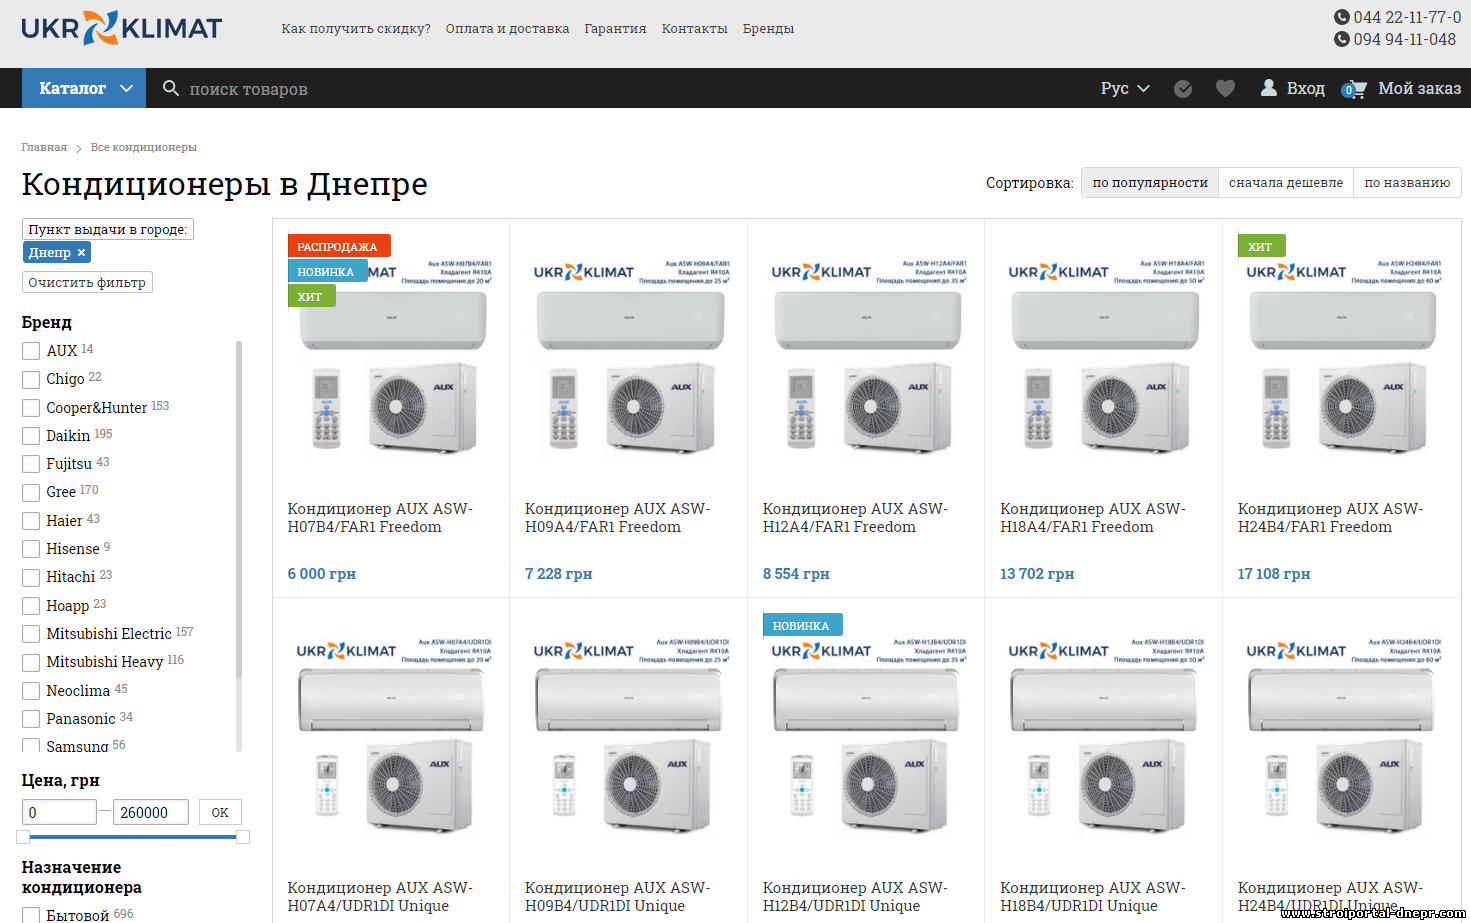This screenshot has height=923, width=1471.
Task: Expand the Рус language selector
Action: (x=1125, y=88)
